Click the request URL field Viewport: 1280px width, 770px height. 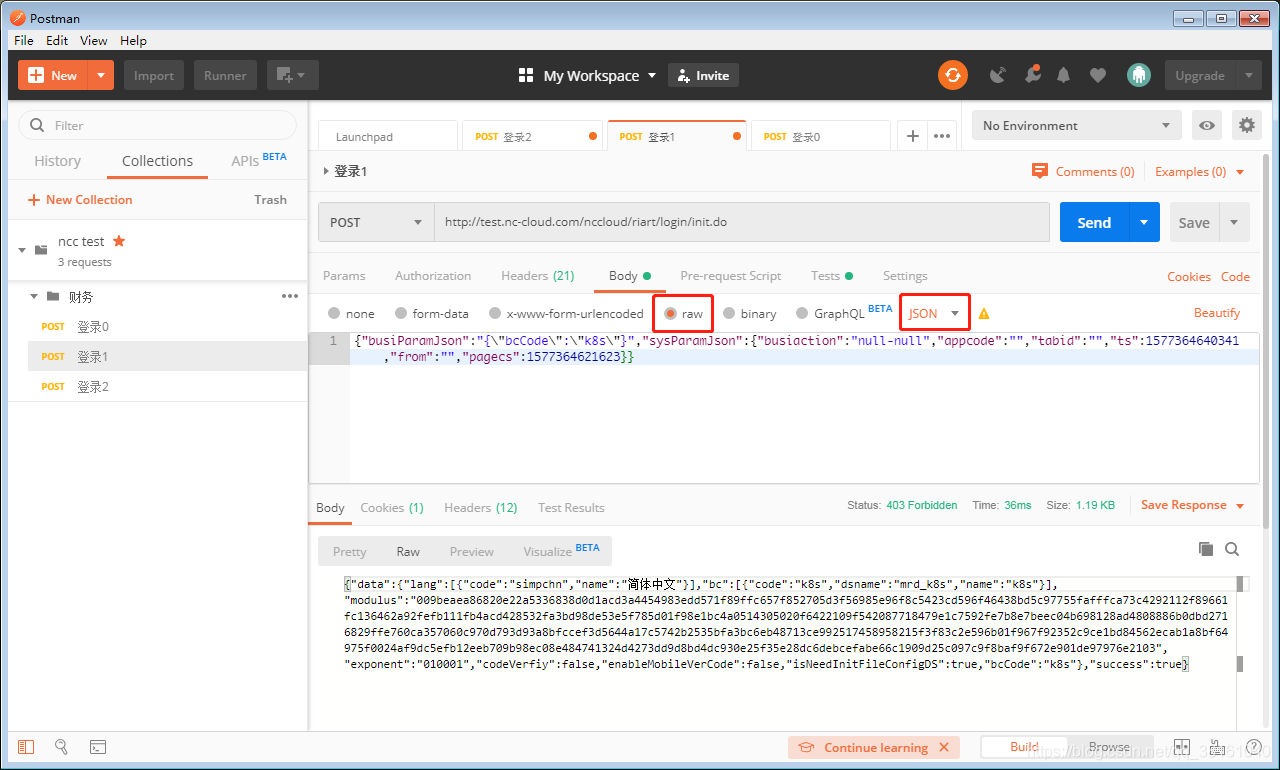click(x=741, y=222)
